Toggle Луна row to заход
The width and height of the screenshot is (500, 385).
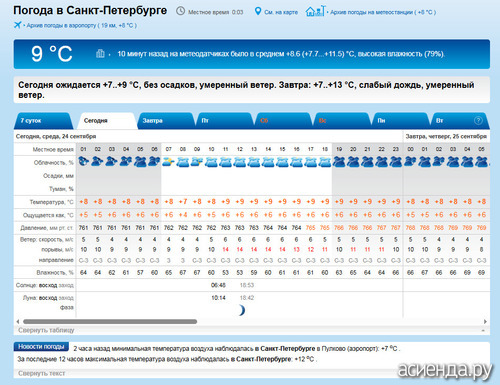click(66, 298)
